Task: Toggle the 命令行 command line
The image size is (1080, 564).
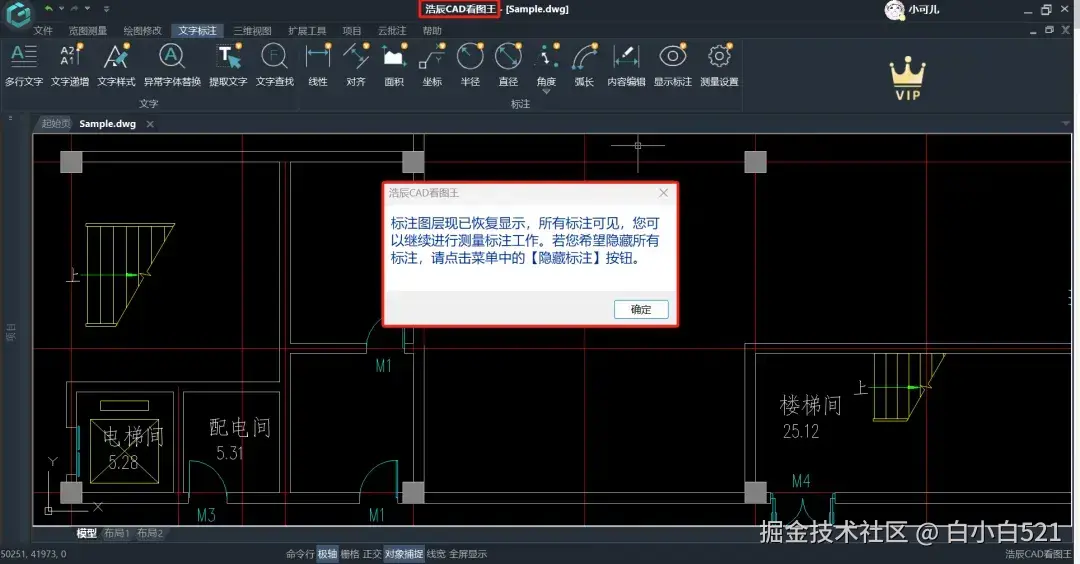Action: 300,554
